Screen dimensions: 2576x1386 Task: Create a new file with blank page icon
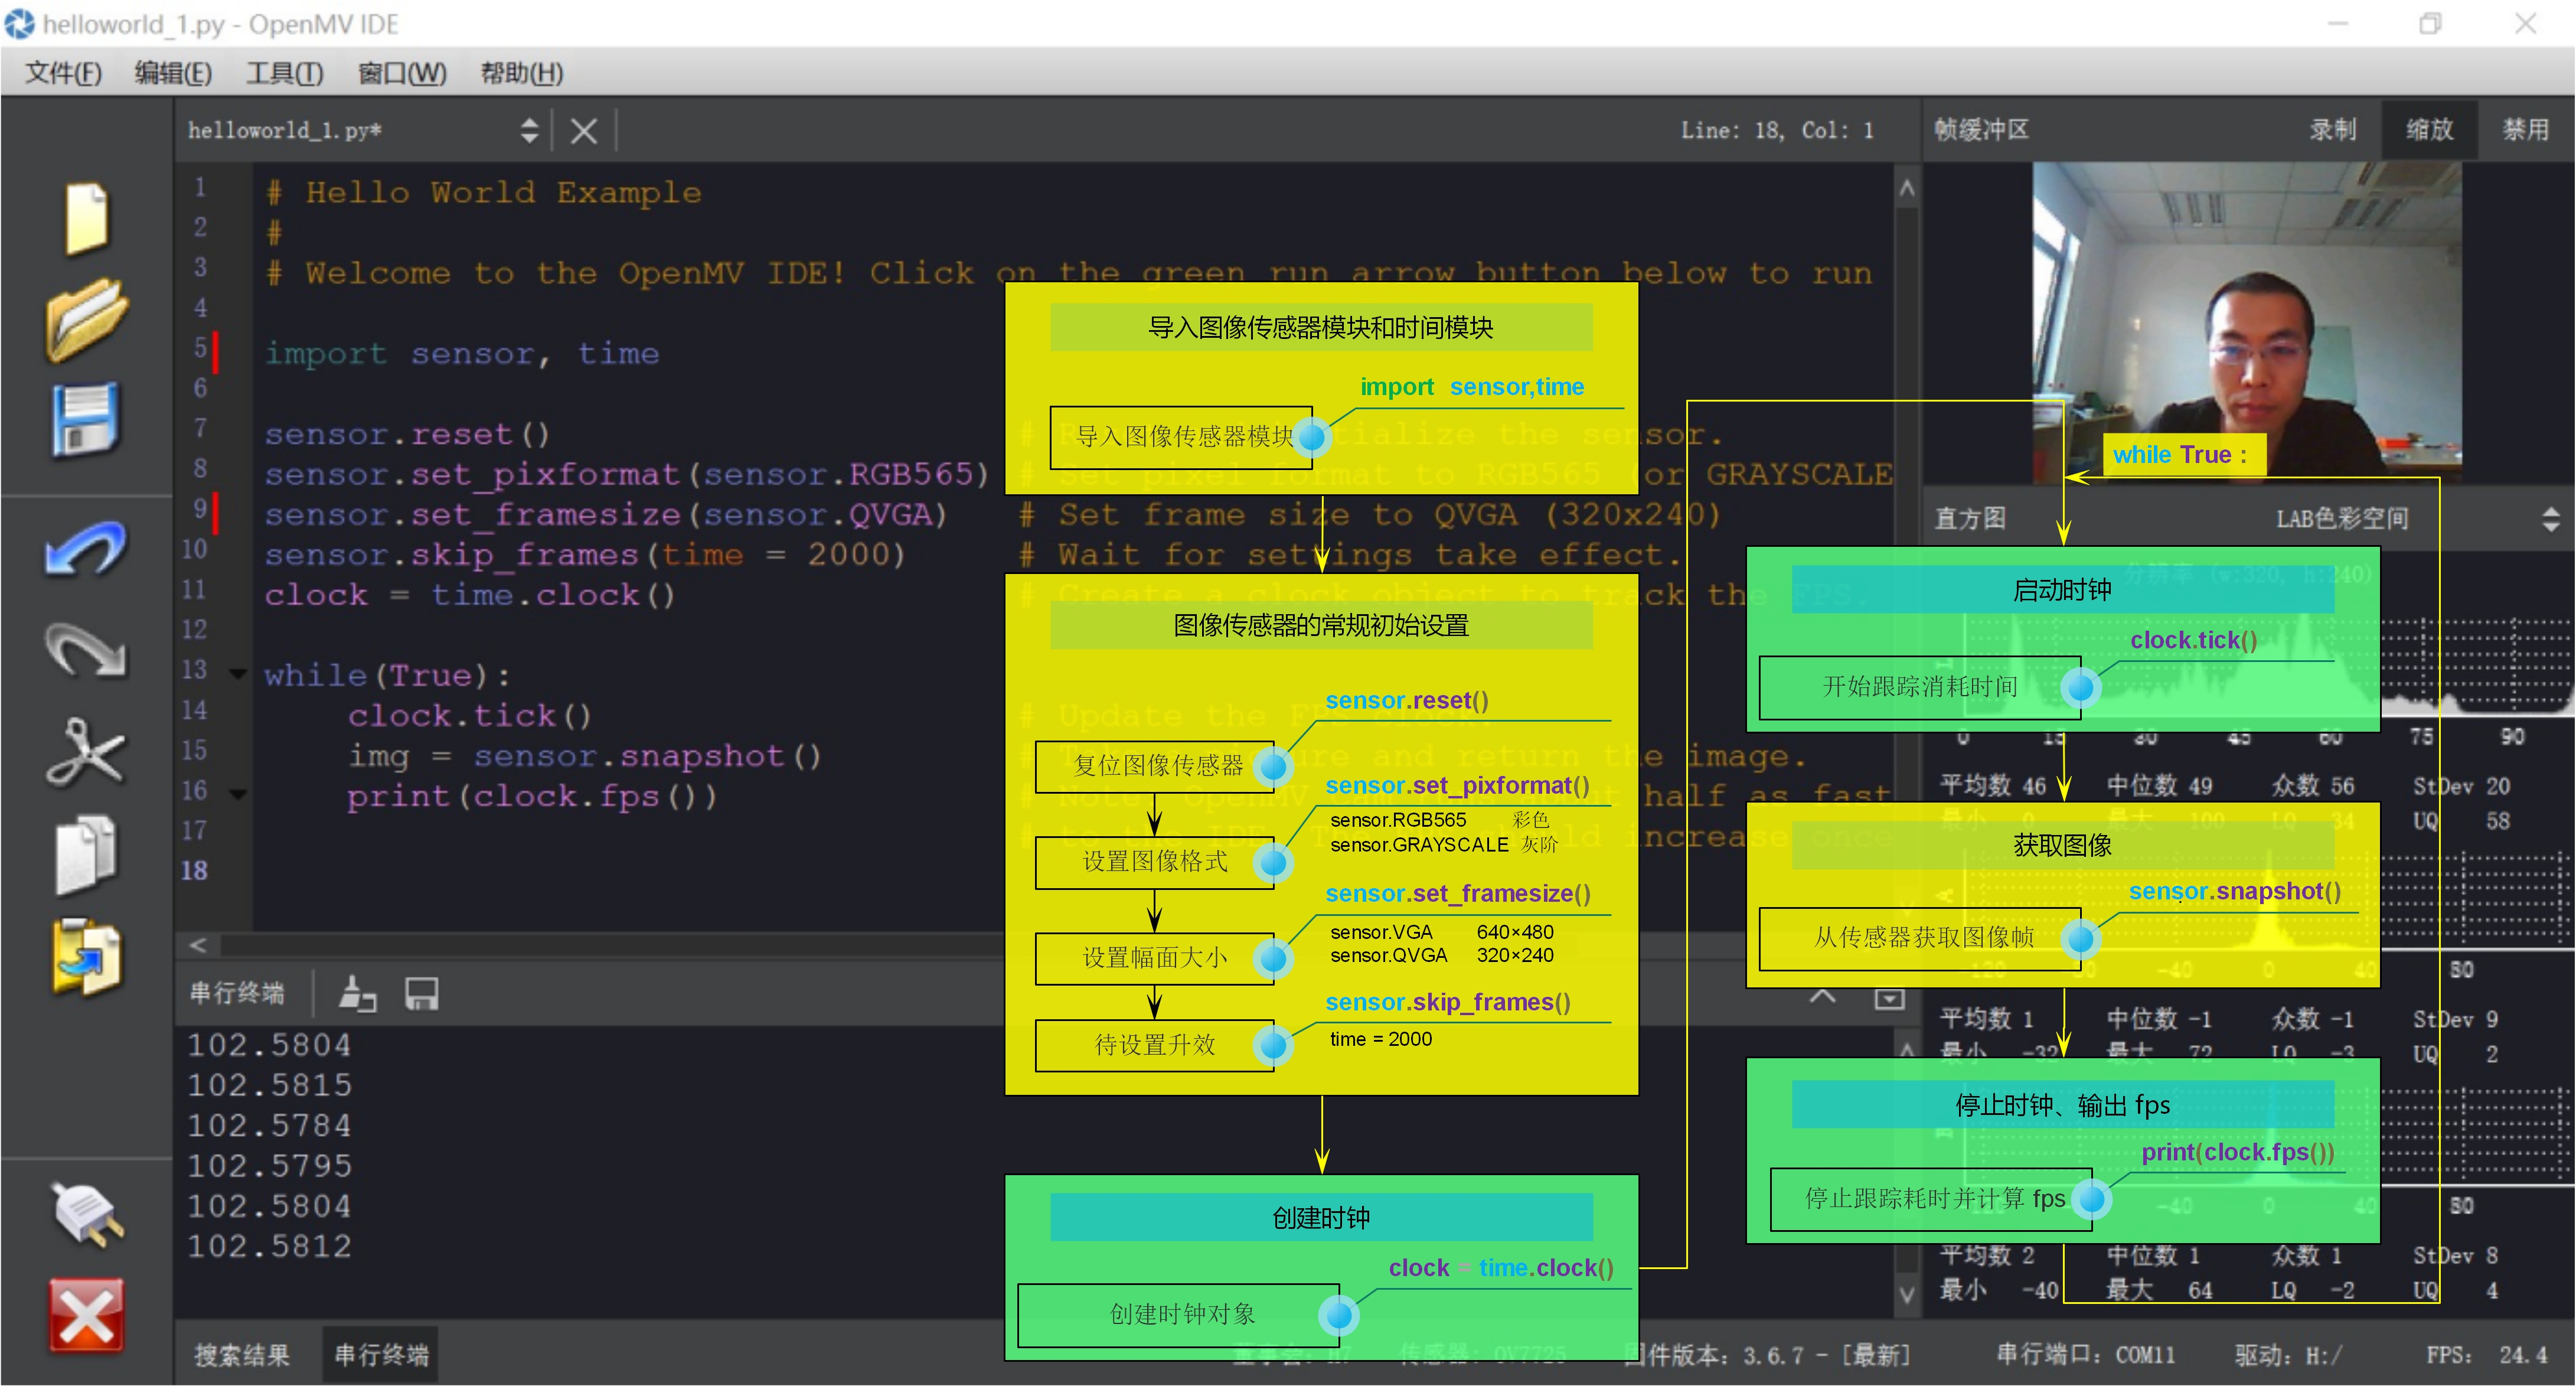pyautogui.click(x=87, y=218)
